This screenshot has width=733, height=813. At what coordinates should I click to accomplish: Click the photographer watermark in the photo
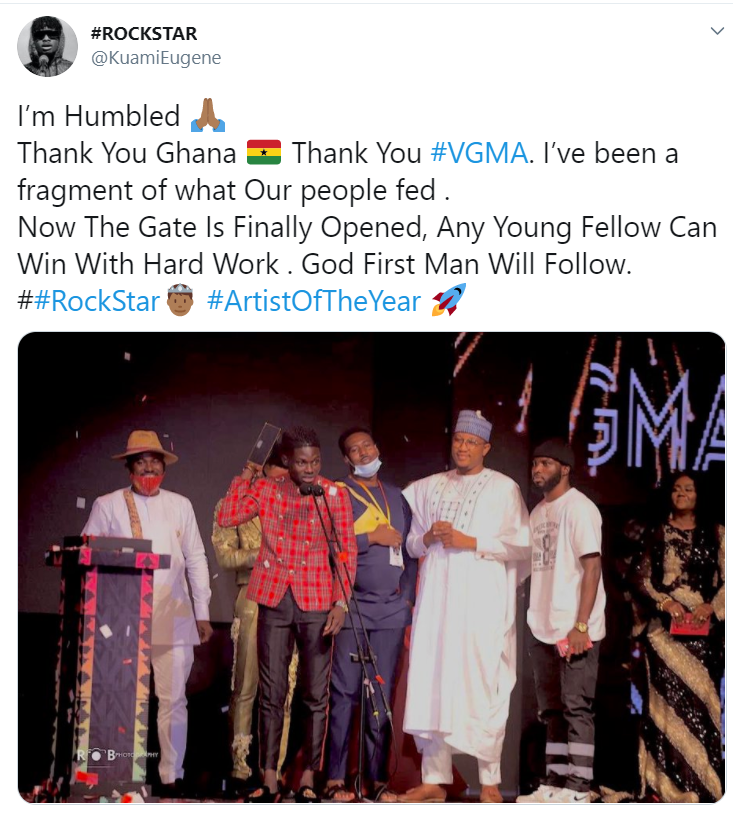coord(118,754)
